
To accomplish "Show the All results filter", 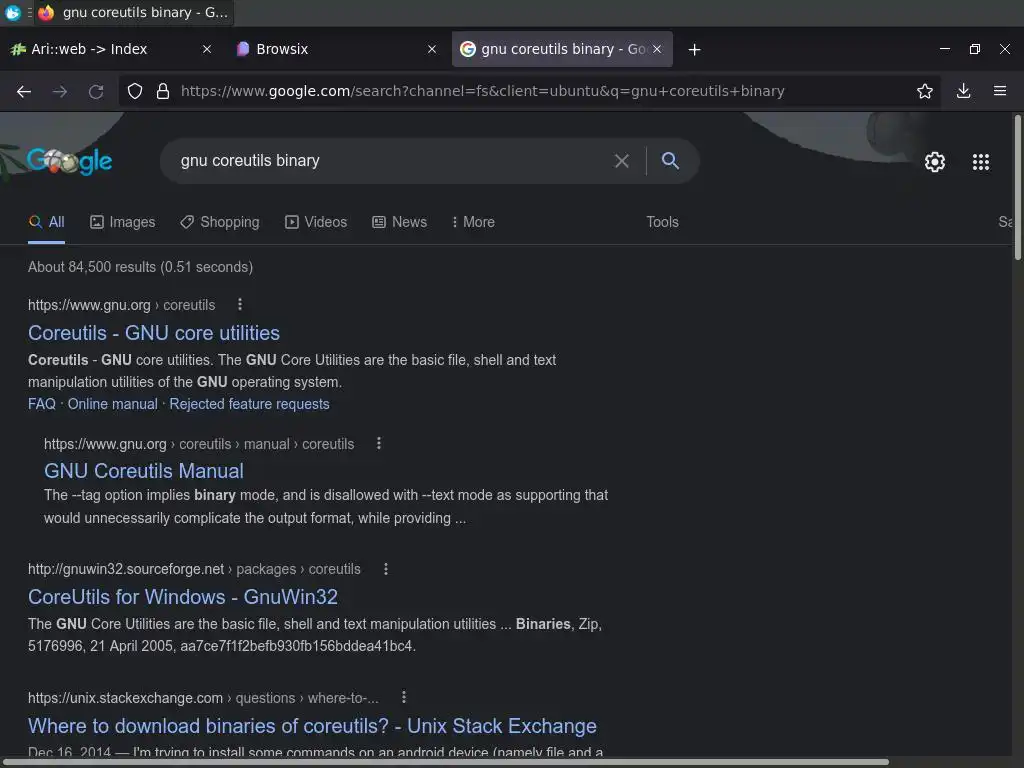I will click(46, 222).
